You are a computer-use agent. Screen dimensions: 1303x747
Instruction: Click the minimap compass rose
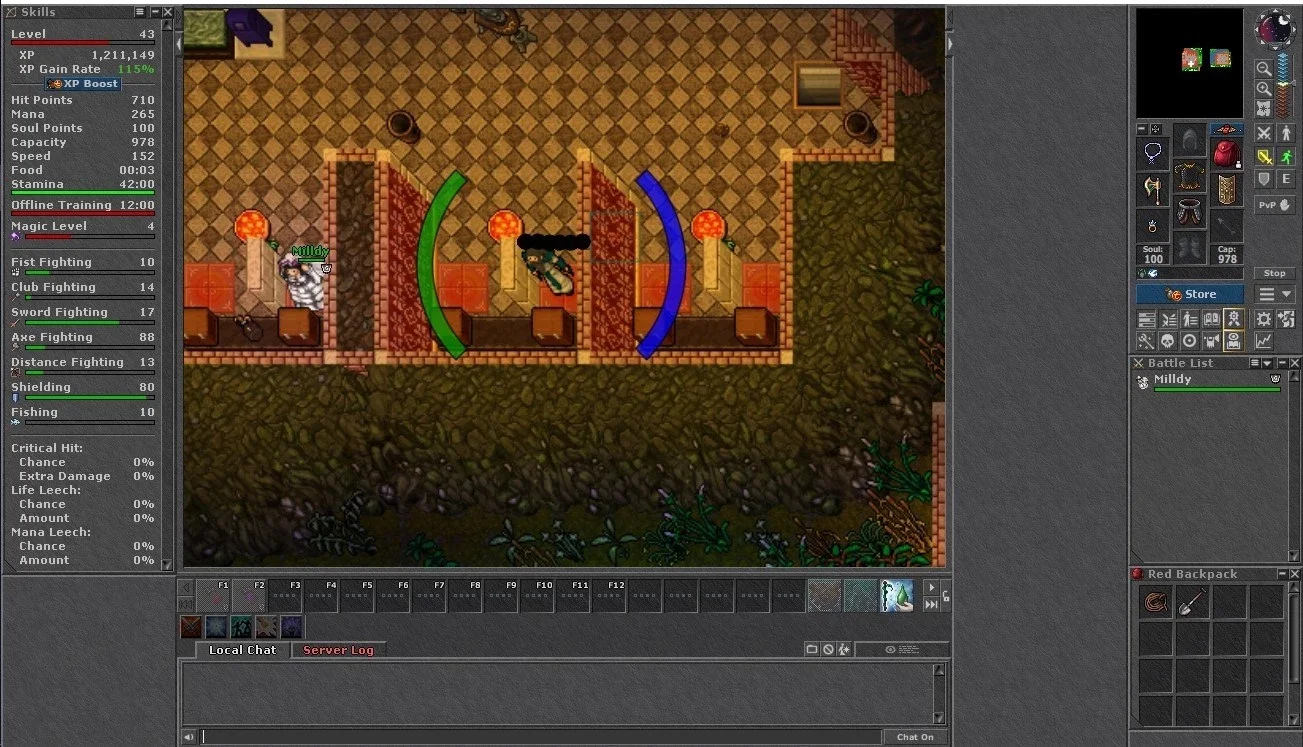[1273, 29]
